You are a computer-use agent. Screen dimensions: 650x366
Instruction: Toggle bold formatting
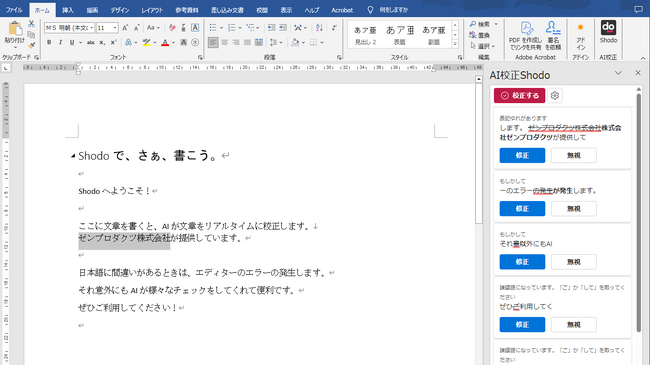[x=49, y=42]
